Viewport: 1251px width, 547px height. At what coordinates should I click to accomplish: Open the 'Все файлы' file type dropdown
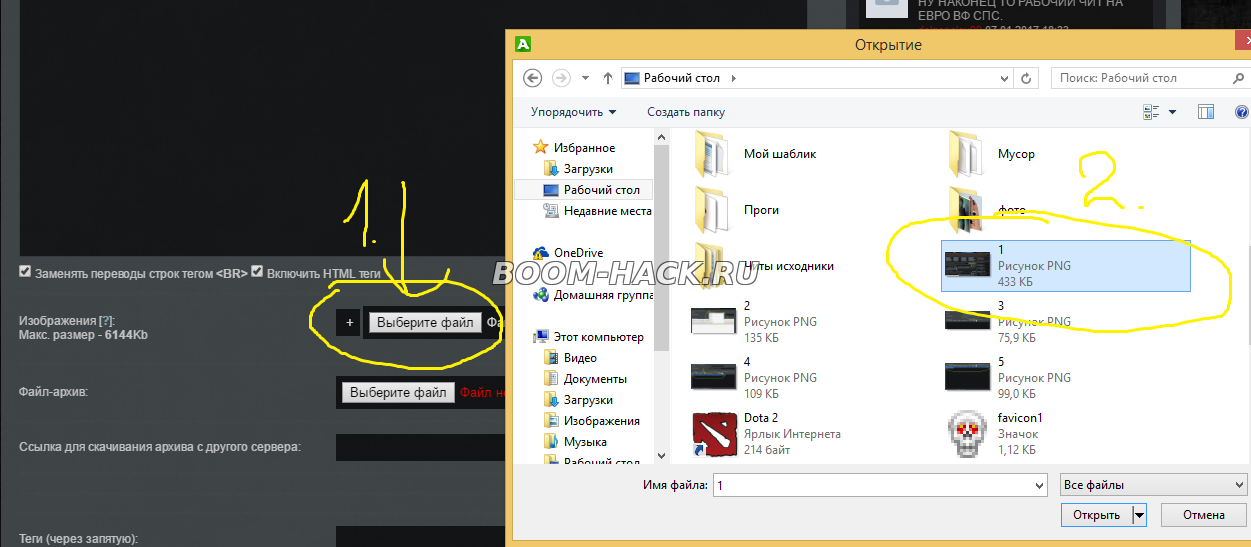coord(1153,485)
